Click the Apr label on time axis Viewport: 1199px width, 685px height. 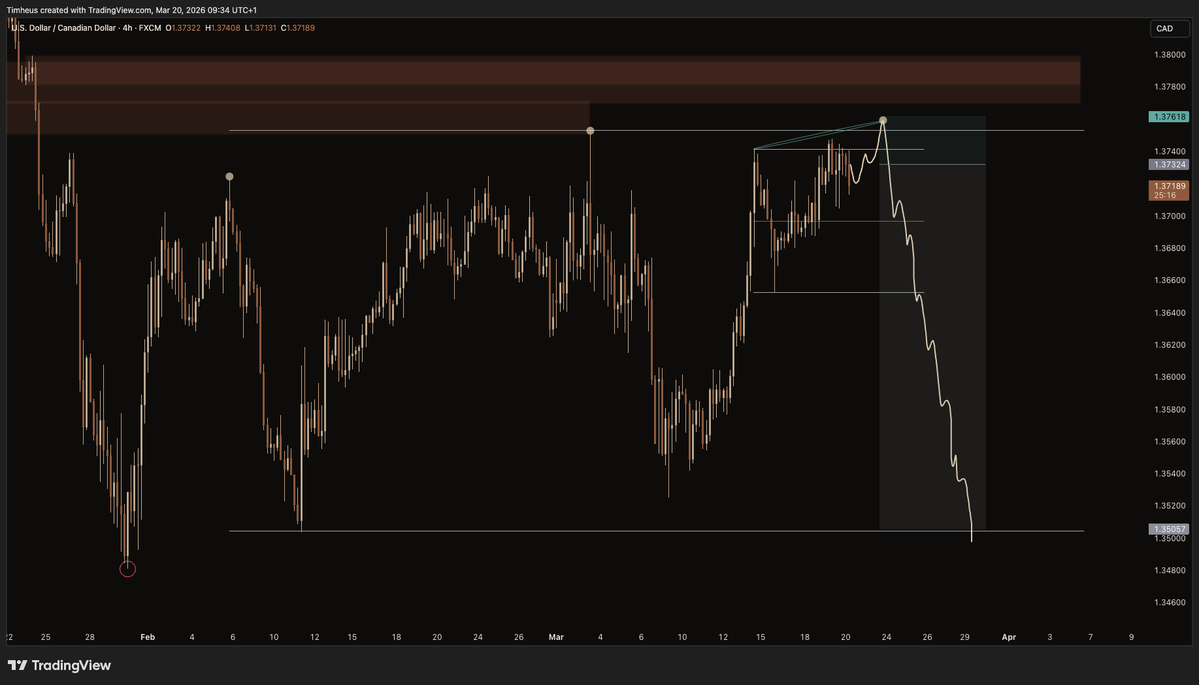pyautogui.click(x=1009, y=637)
